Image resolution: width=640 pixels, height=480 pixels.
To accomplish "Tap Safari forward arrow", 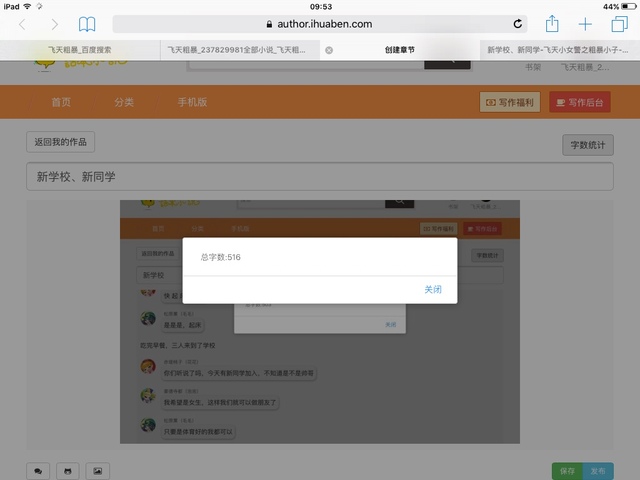I will click(54, 24).
